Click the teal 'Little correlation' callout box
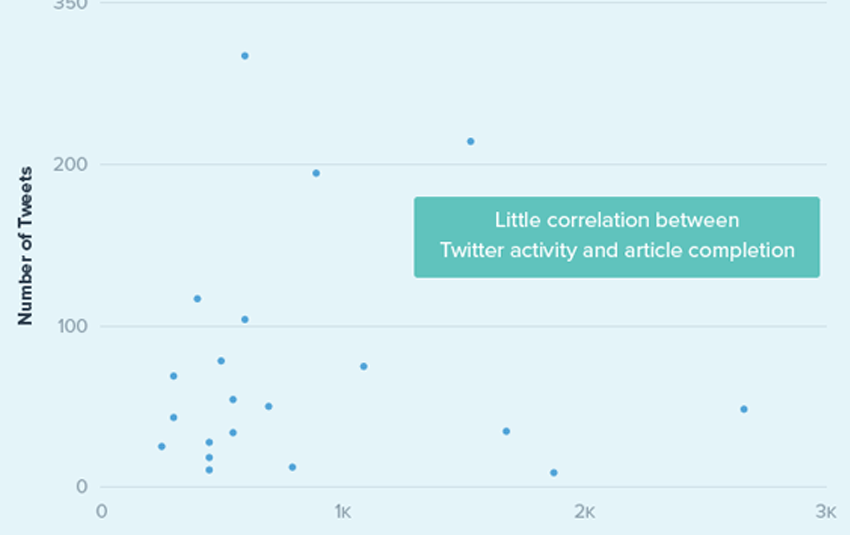 point(617,236)
